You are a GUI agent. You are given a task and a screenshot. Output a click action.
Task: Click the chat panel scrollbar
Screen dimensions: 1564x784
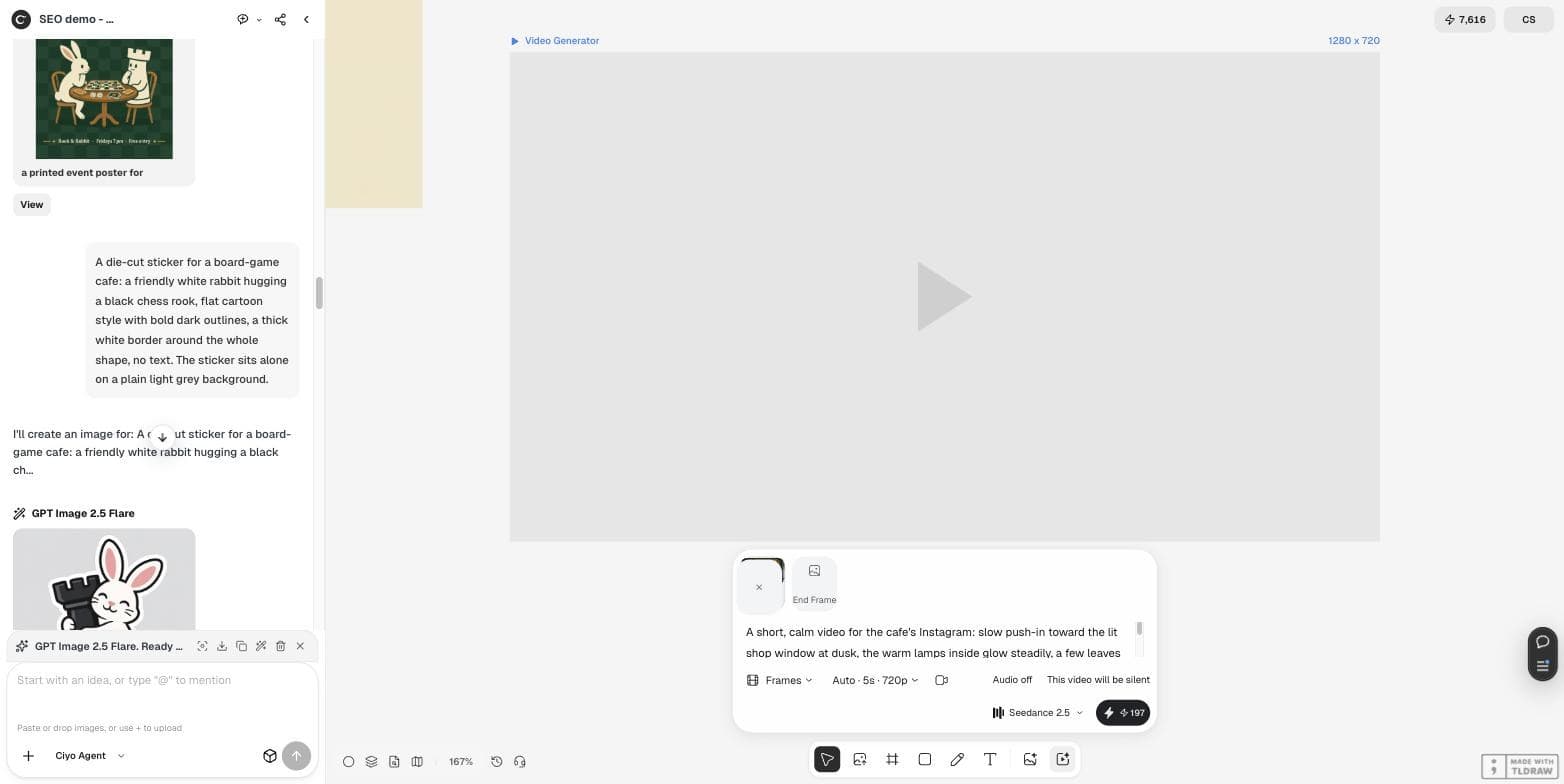pos(319,293)
